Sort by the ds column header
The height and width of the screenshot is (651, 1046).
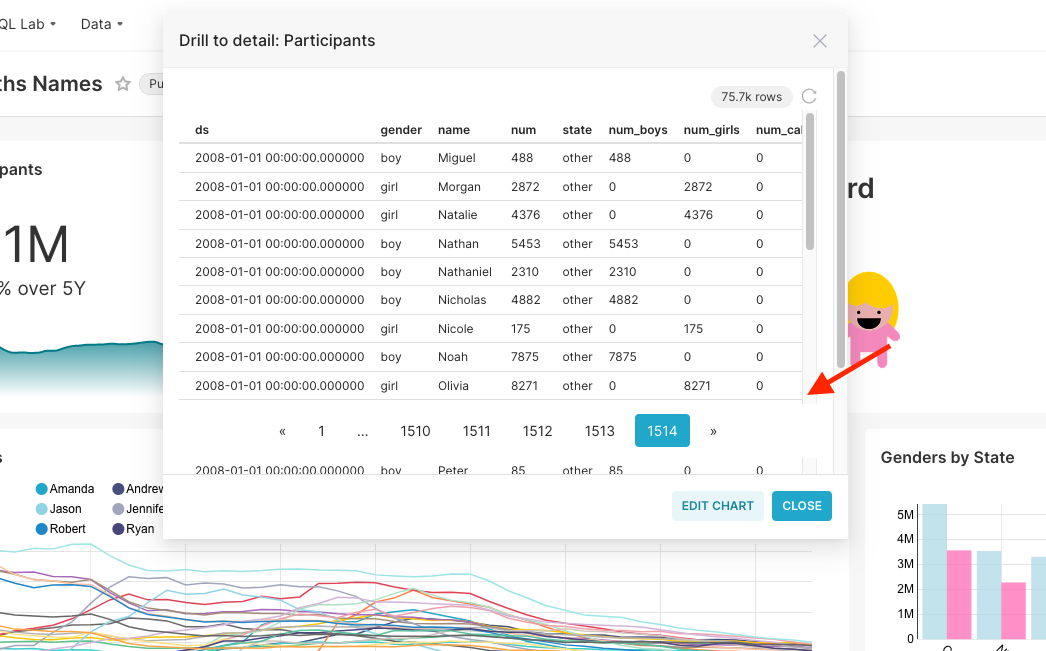click(x=202, y=130)
